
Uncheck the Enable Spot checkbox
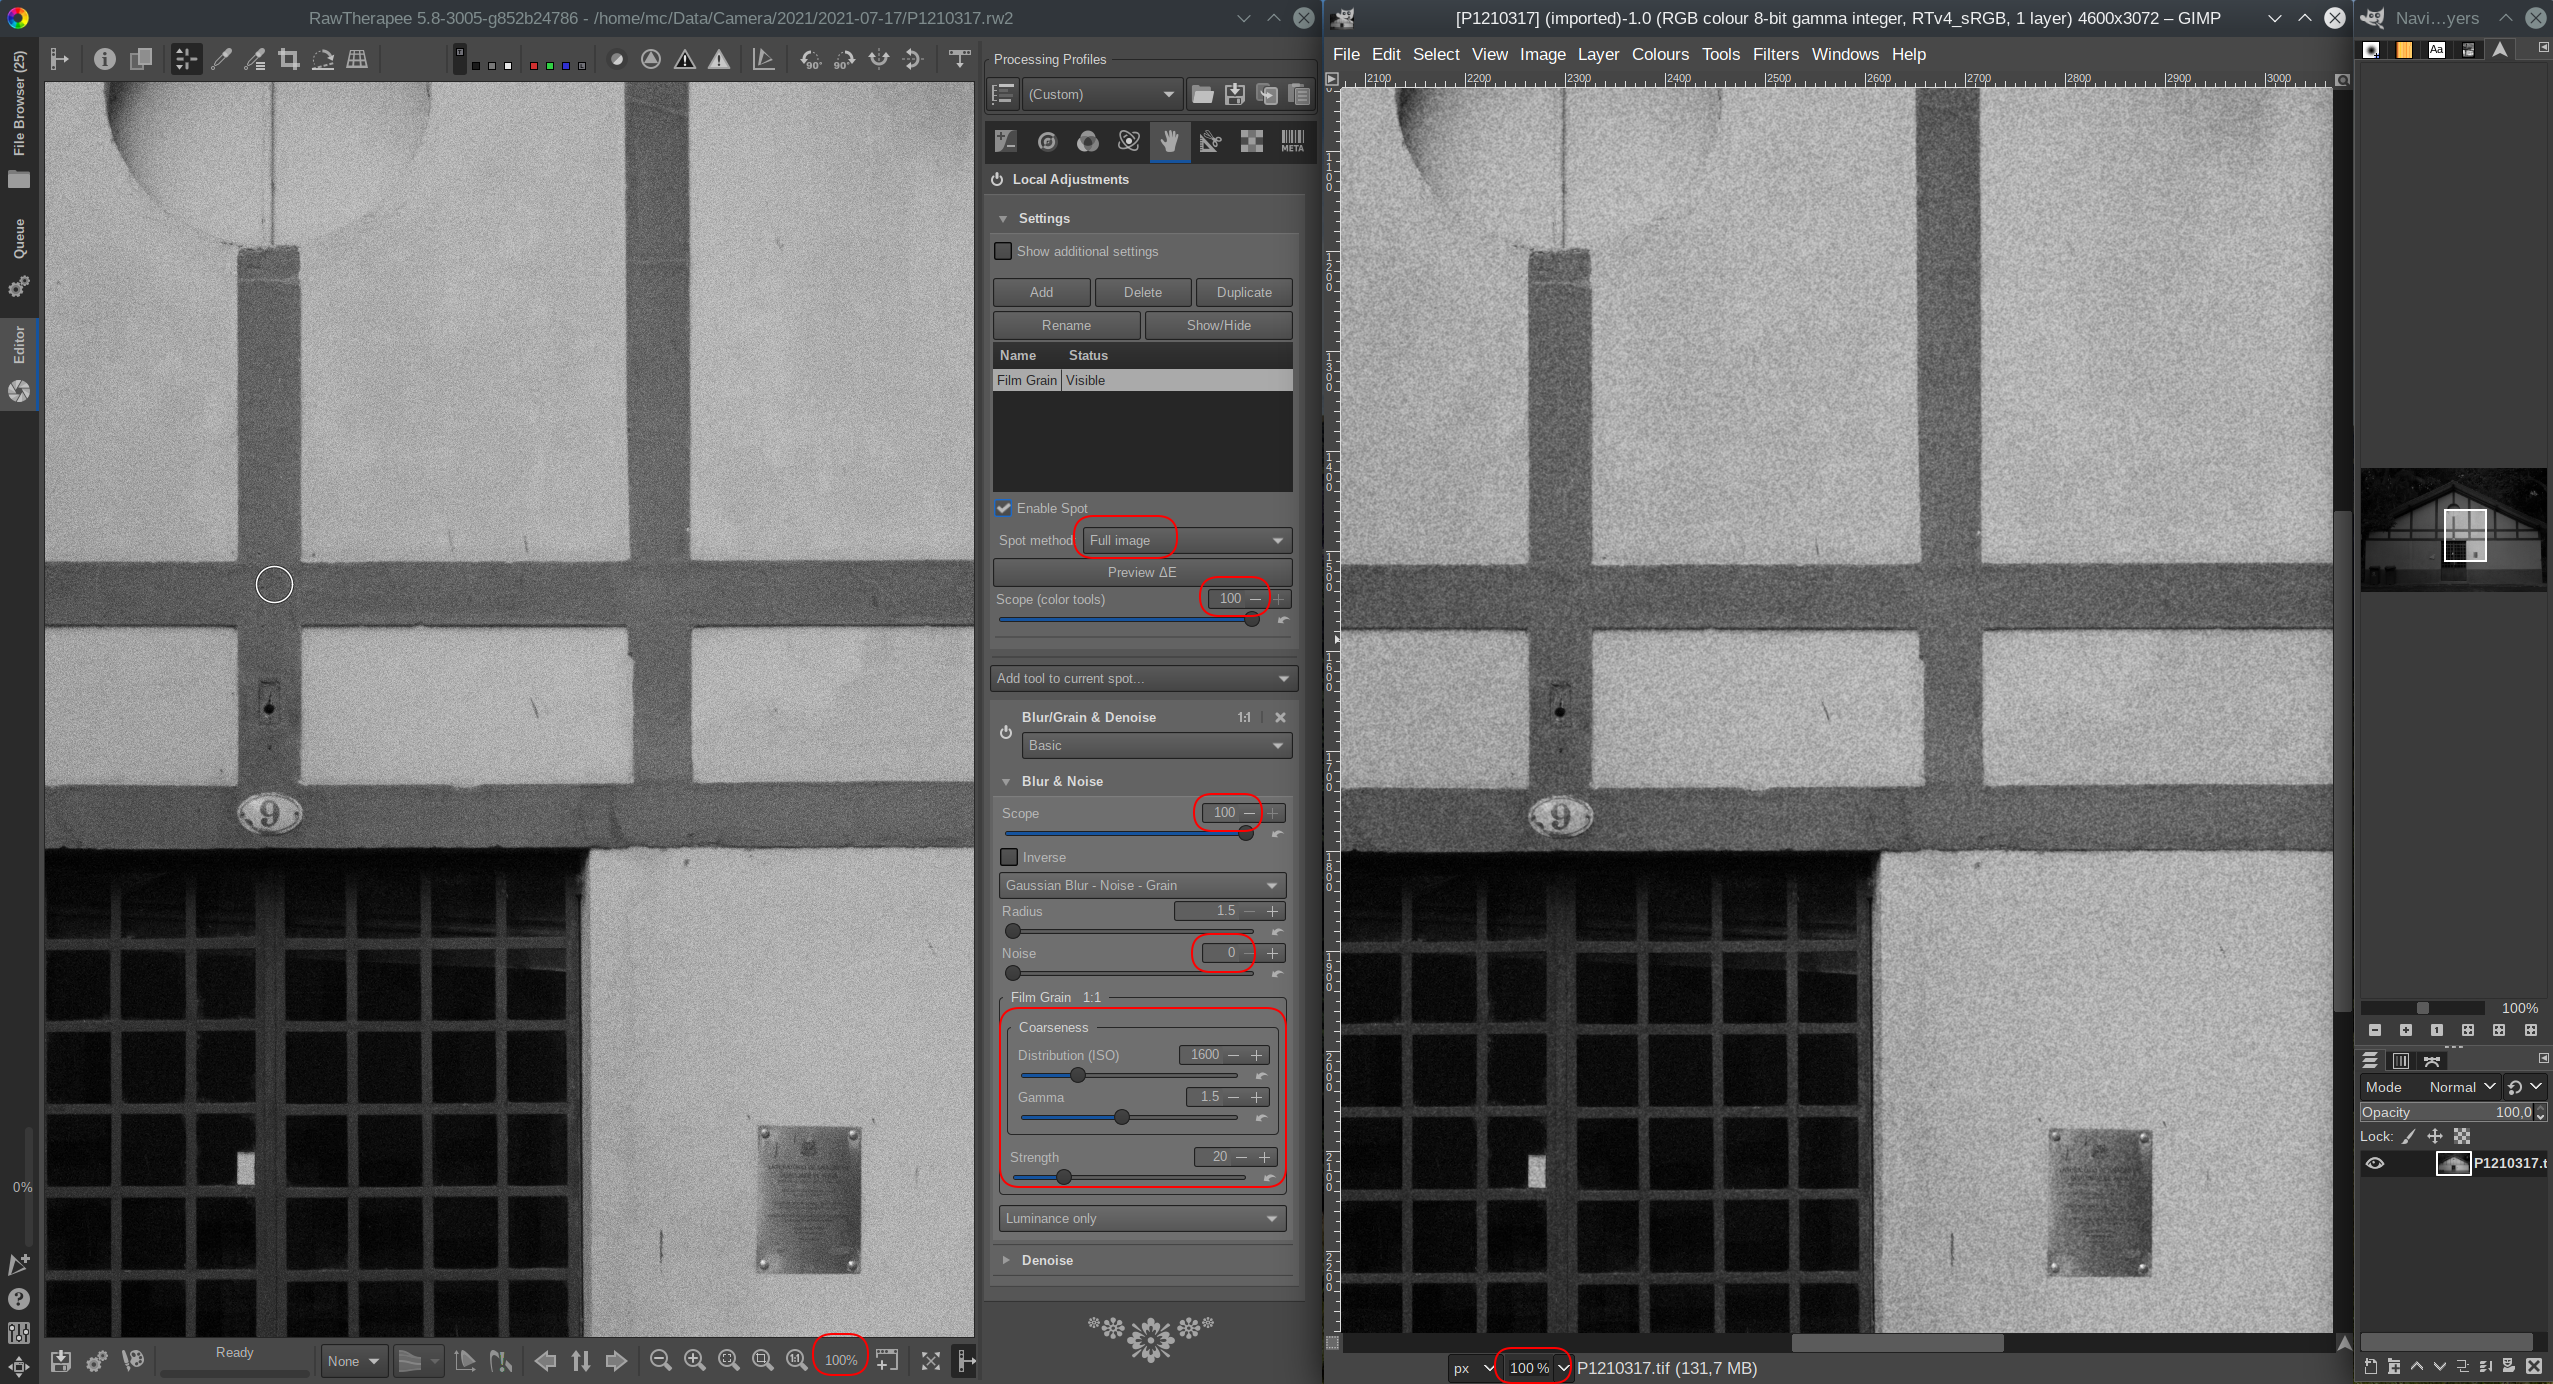pyautogui.click(x=1003, y=508)
